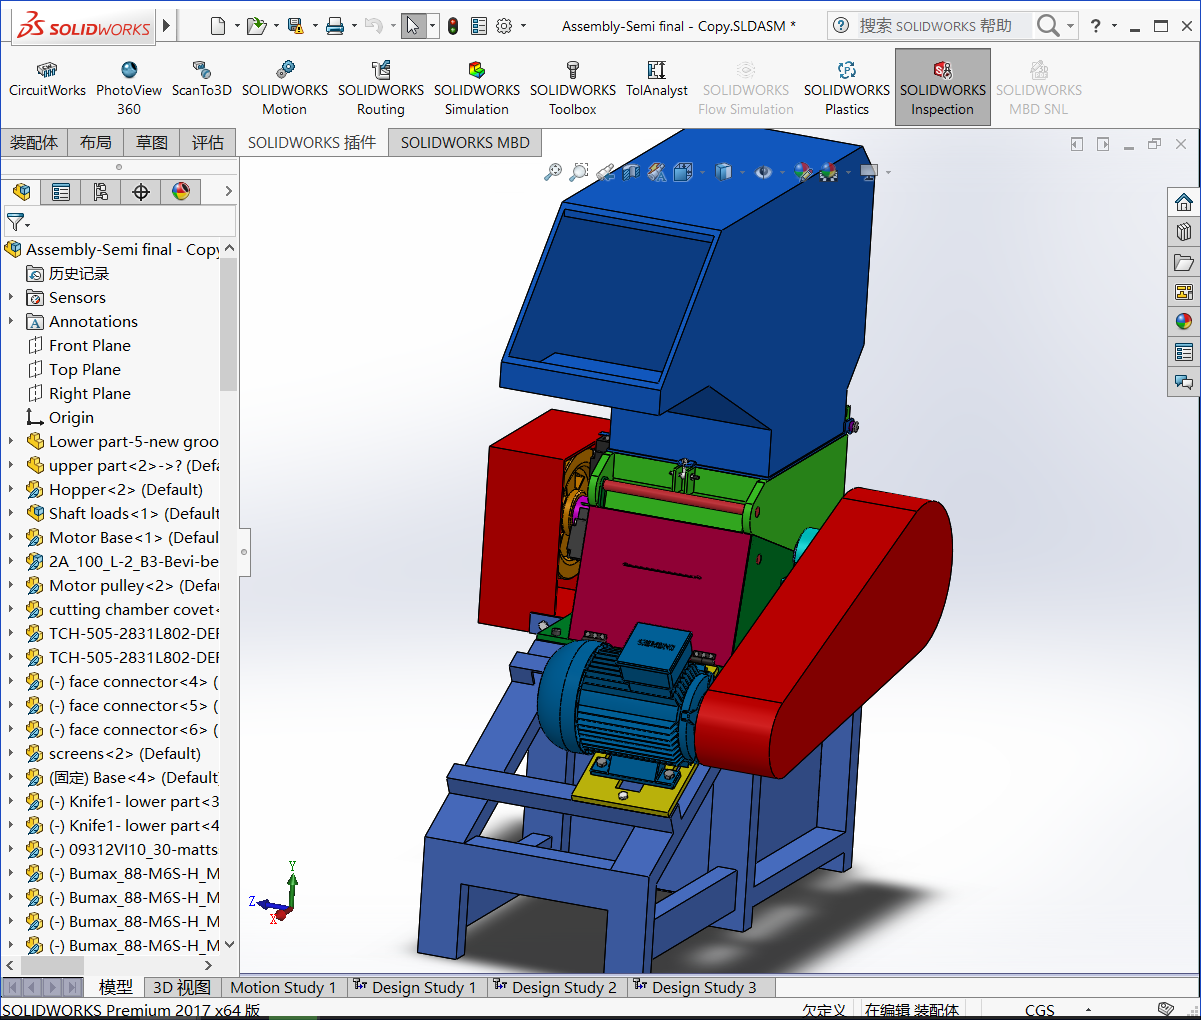Open Appearances task pane tab
The height and width of the screenshot is (1020, 1201).
point(1184,322)
